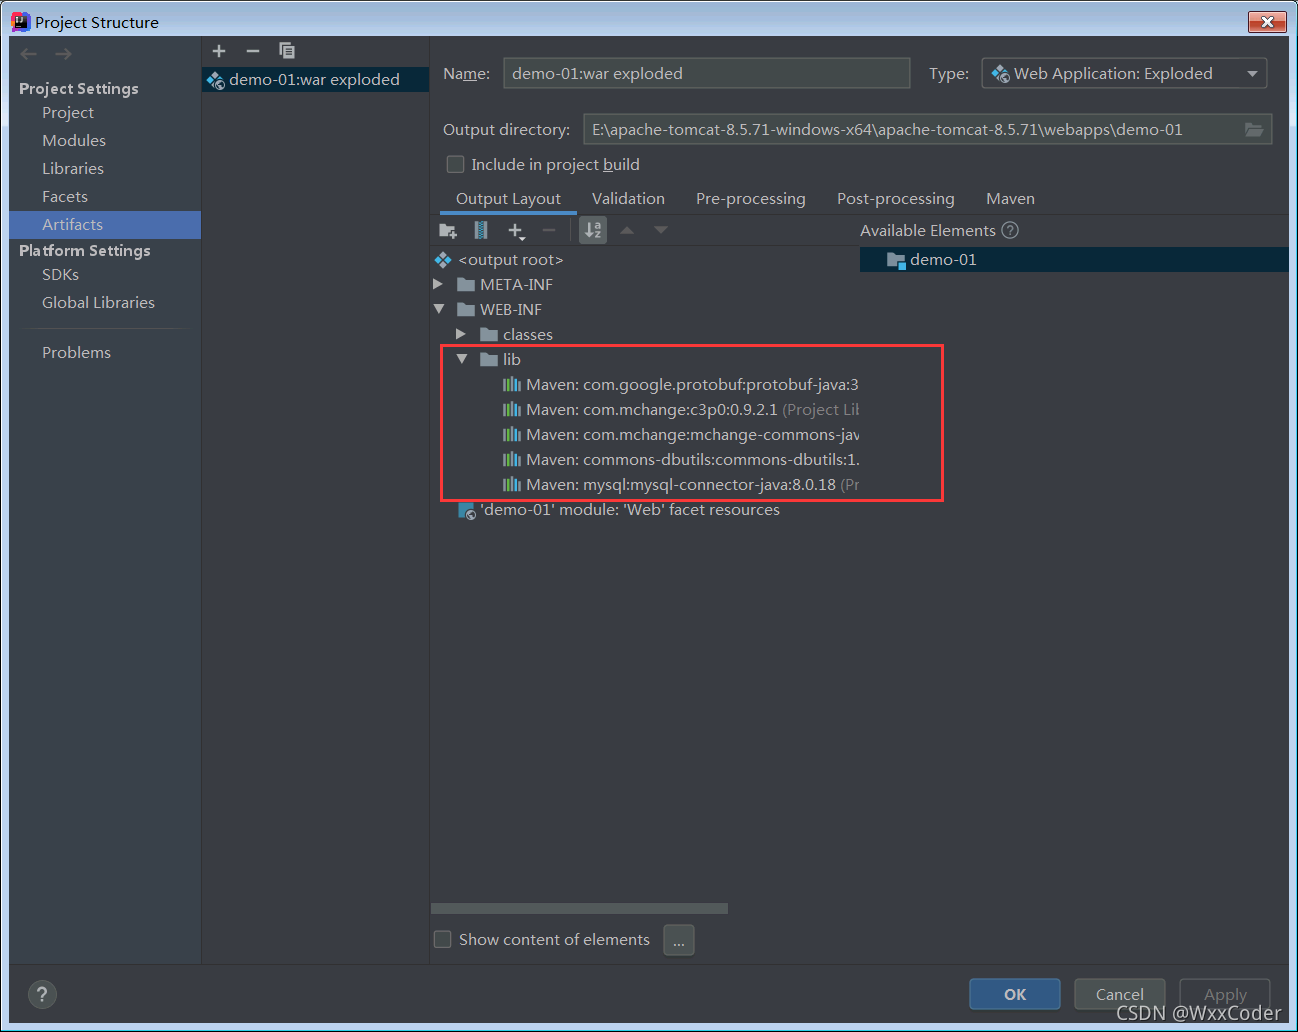Enable the Include in project build checkbox
This screenshot has height=1032, width=1298.
[455, 164]
